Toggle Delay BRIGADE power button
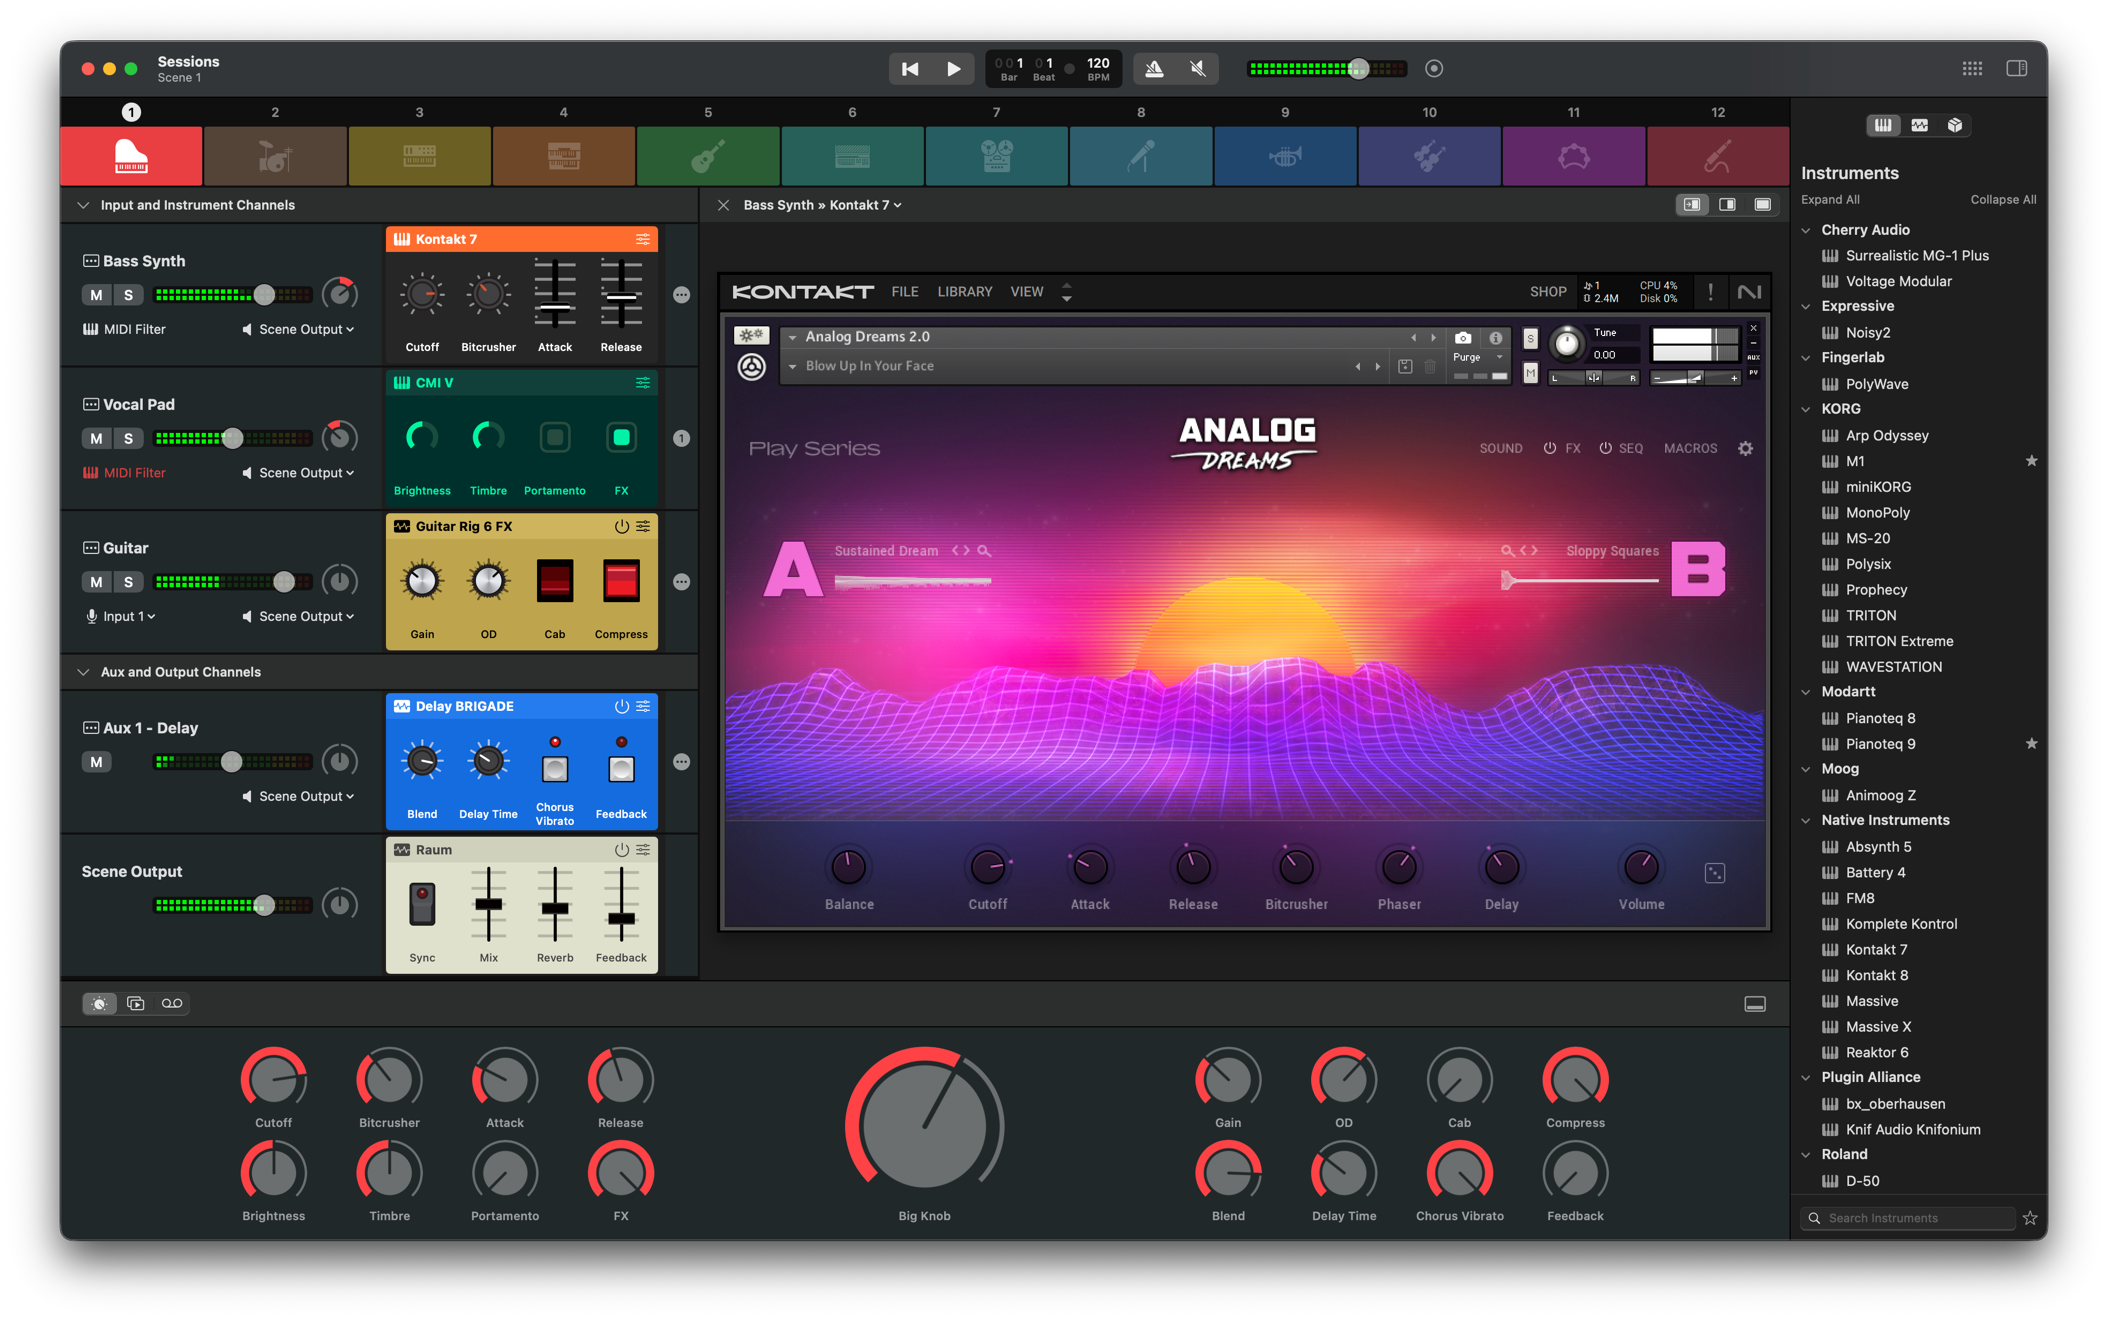Screen dimensions: 2108x1320 [x=621, y=706]
